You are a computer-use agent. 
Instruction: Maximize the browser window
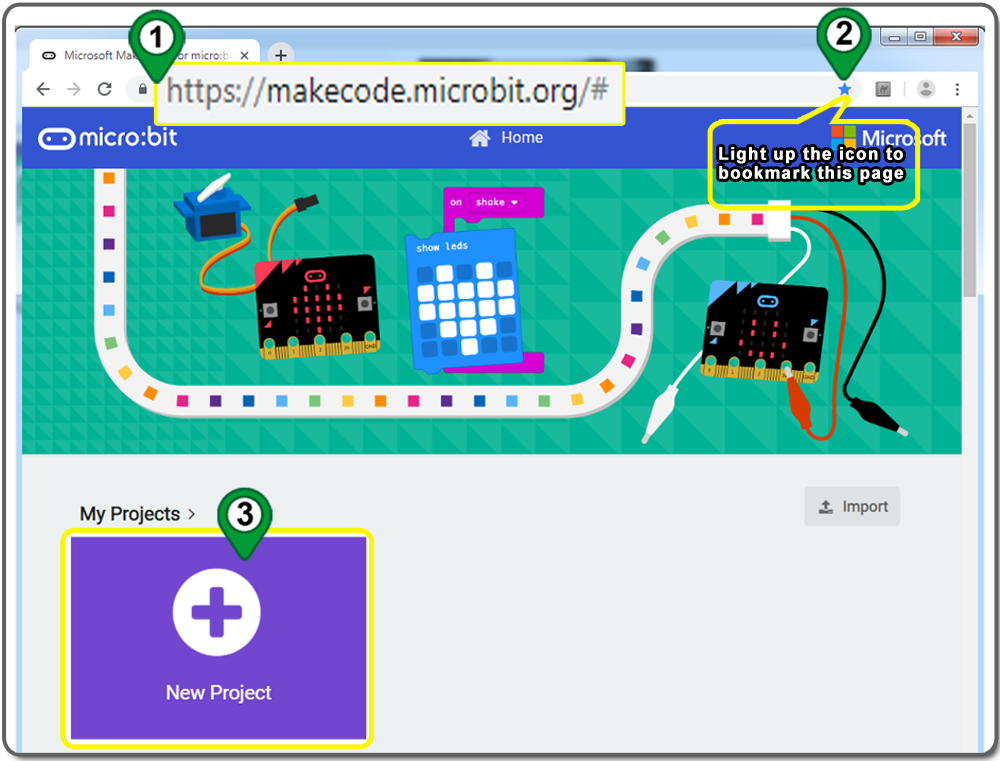(x=920, y=37)
